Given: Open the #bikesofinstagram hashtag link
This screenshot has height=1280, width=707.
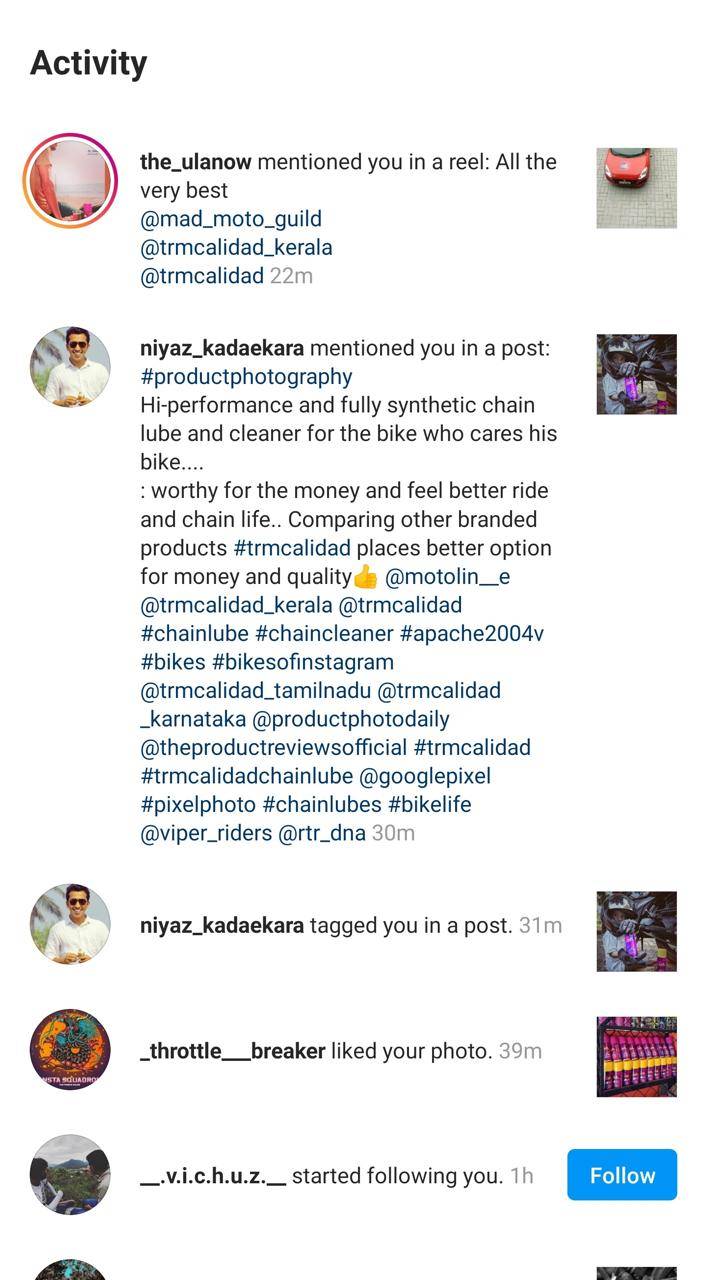Looking at the screenshot, I should 303,662.
